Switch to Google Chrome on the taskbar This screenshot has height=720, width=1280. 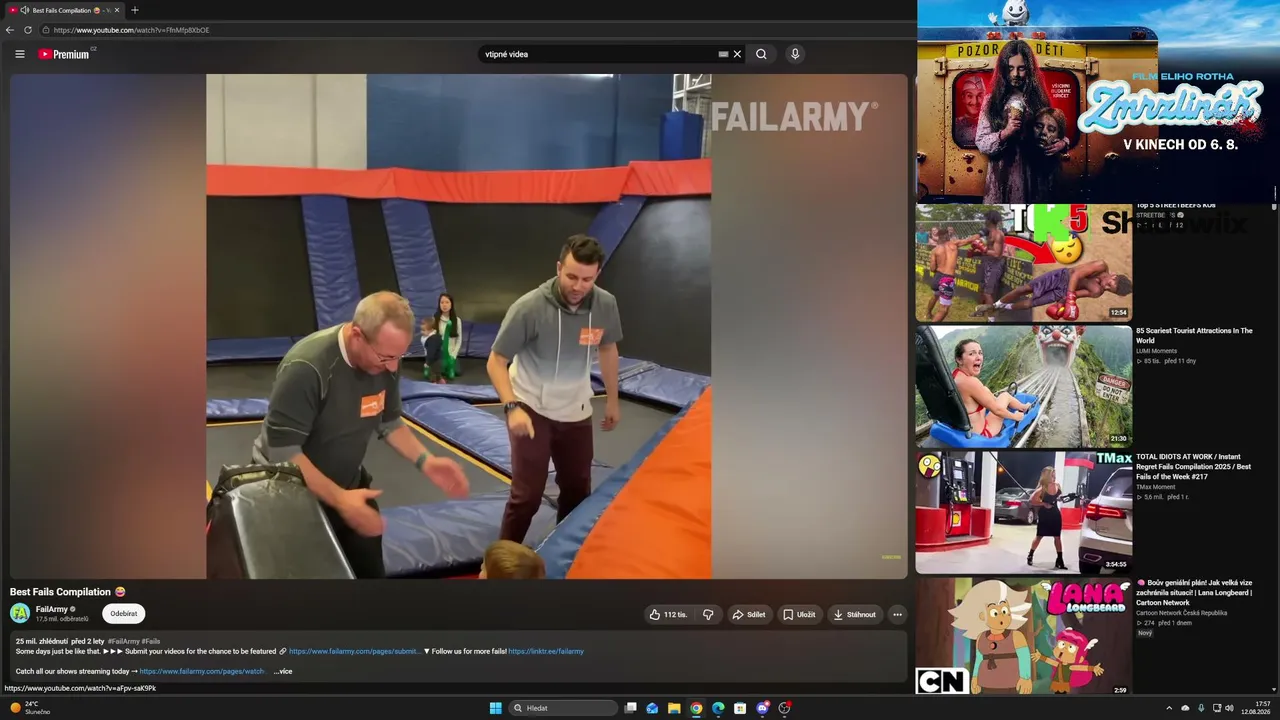tap(696, 708)
